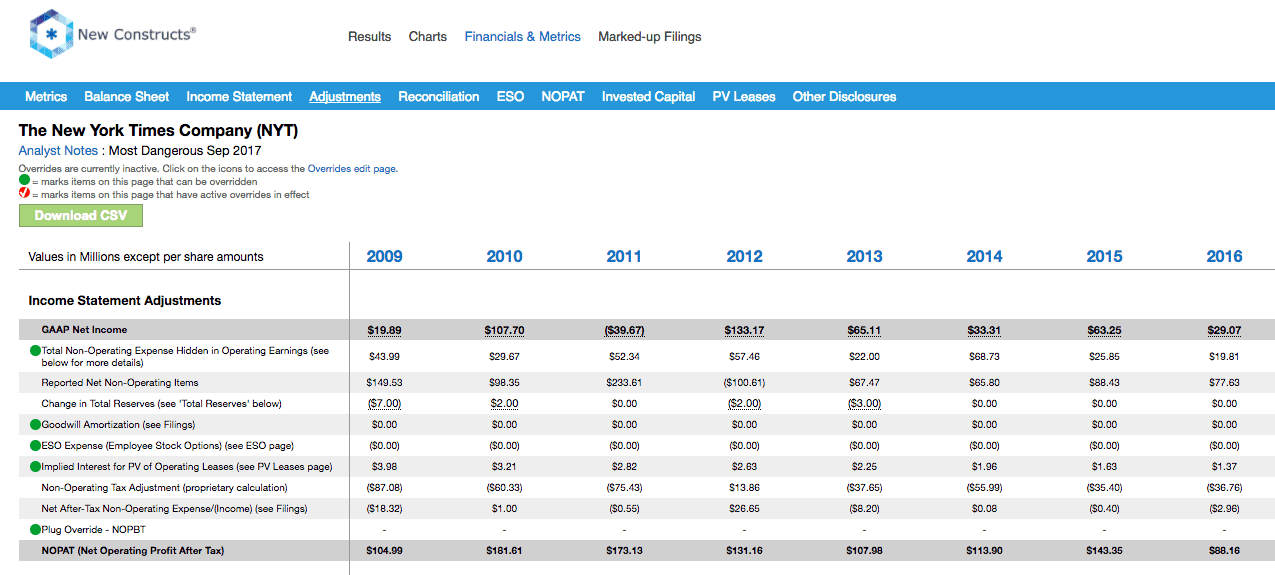Click the 2015 column header

tap(1105, 257)
